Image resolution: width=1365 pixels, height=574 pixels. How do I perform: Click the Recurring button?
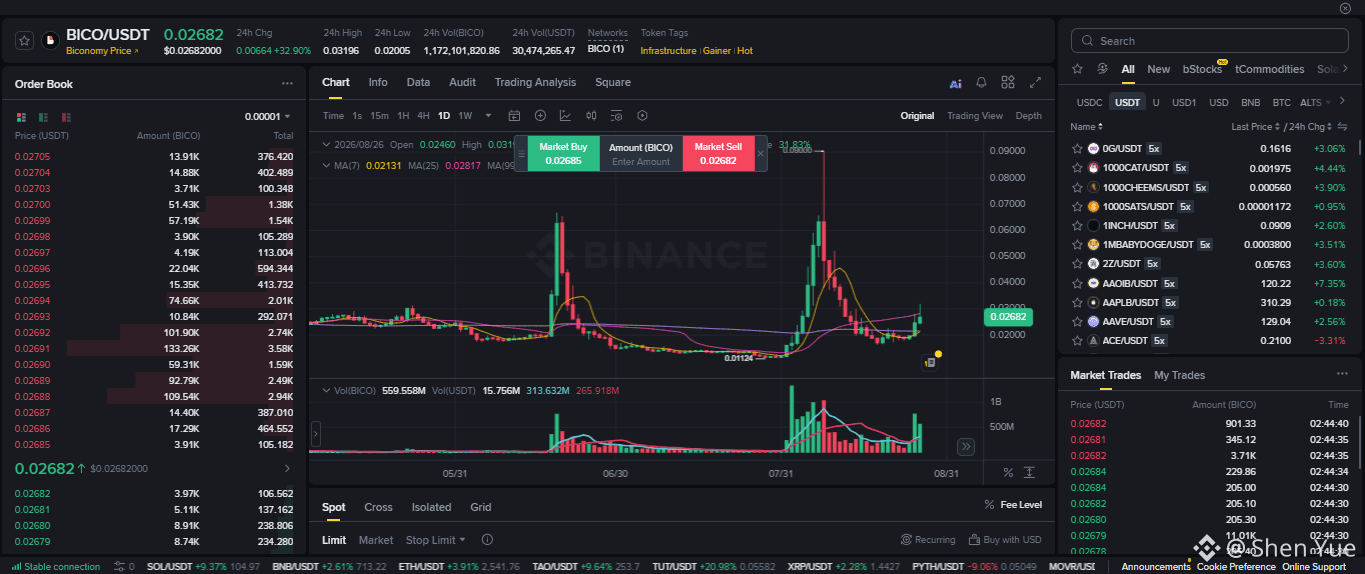pos(928,540)
